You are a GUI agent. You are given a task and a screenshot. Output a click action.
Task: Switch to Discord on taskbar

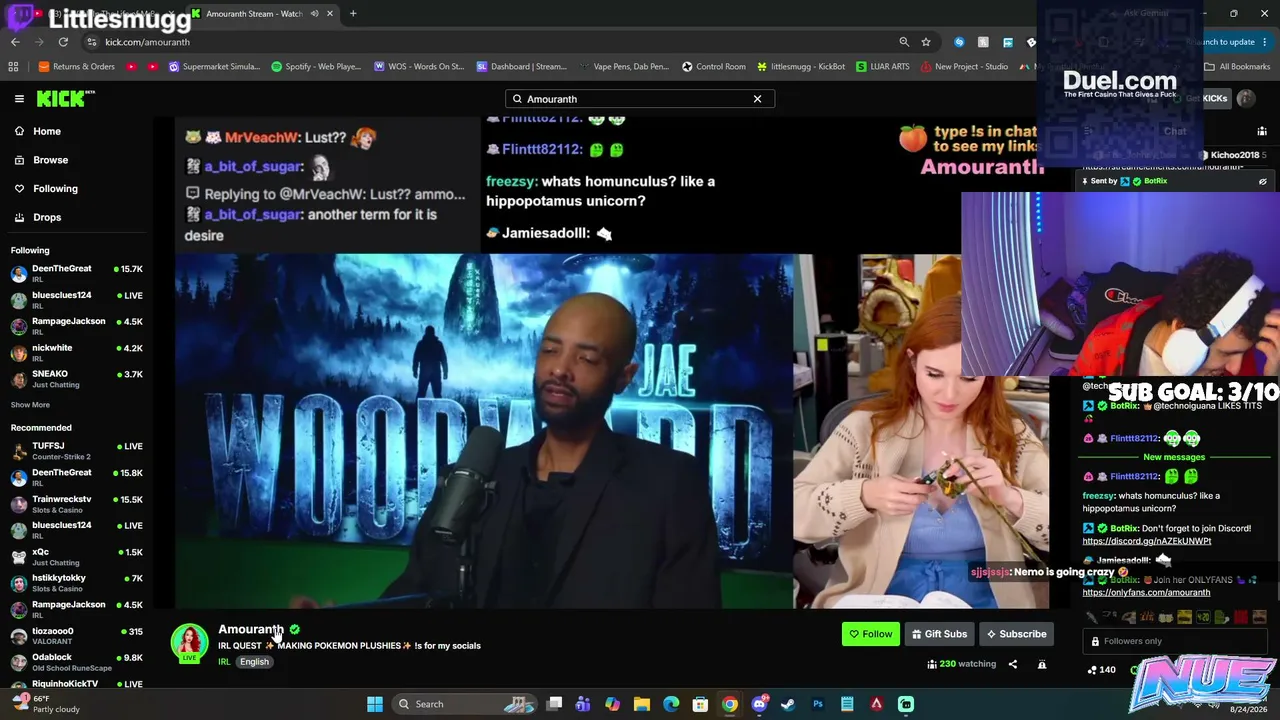pyautogui.click(x=759, y=704)
